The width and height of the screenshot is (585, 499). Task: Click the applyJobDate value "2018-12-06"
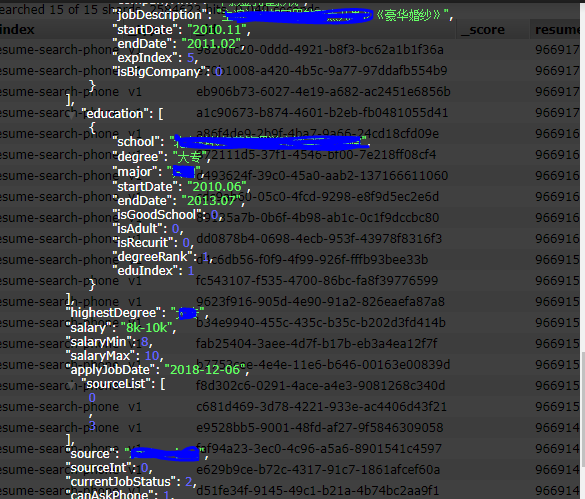click(205, 369)
